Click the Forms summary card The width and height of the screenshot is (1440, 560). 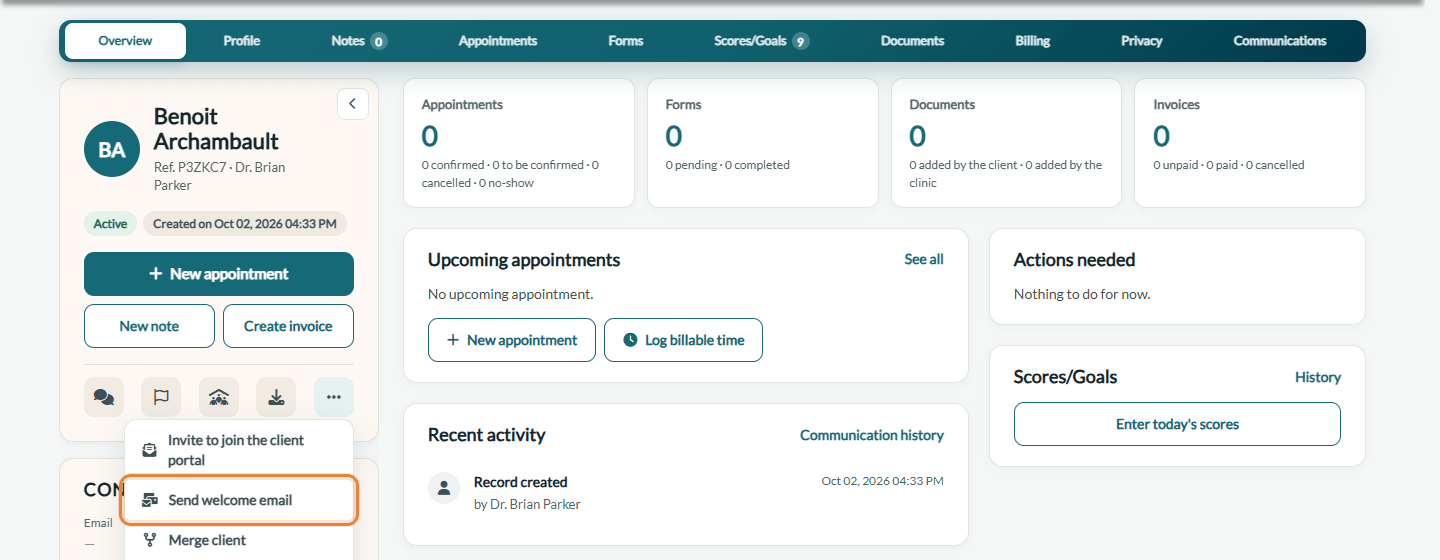[x=763, y=143]
